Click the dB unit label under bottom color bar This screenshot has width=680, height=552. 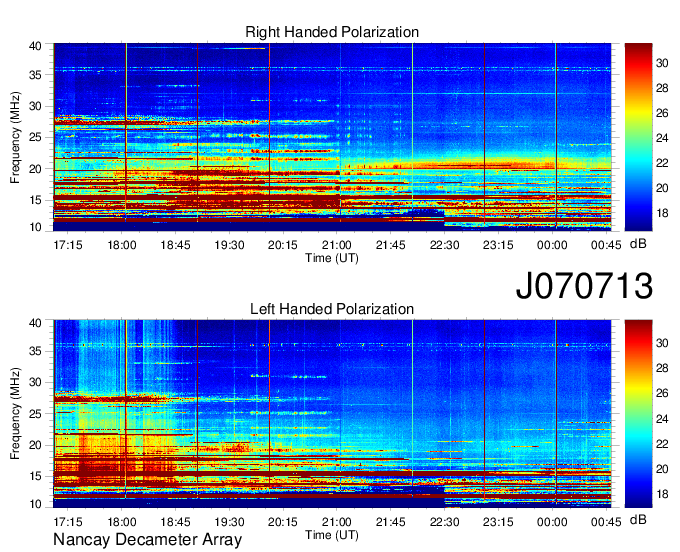coord(638,519)
